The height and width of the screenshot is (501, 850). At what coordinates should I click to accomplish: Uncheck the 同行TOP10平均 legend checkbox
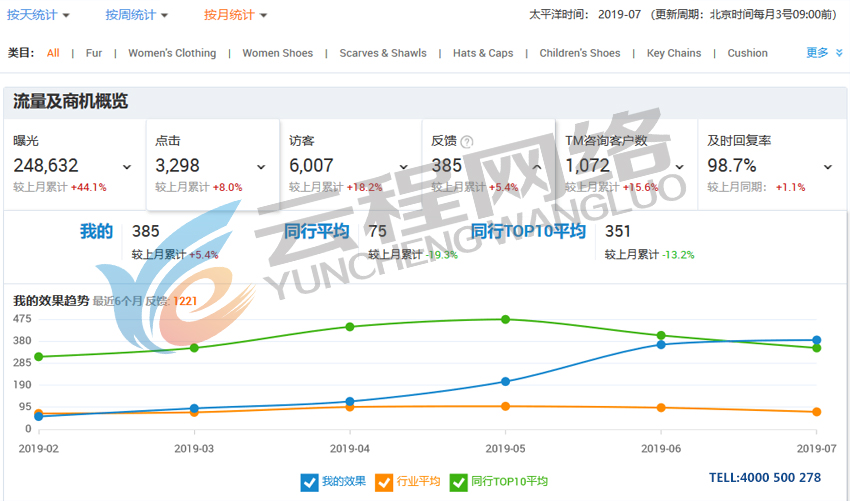[459, 482]
